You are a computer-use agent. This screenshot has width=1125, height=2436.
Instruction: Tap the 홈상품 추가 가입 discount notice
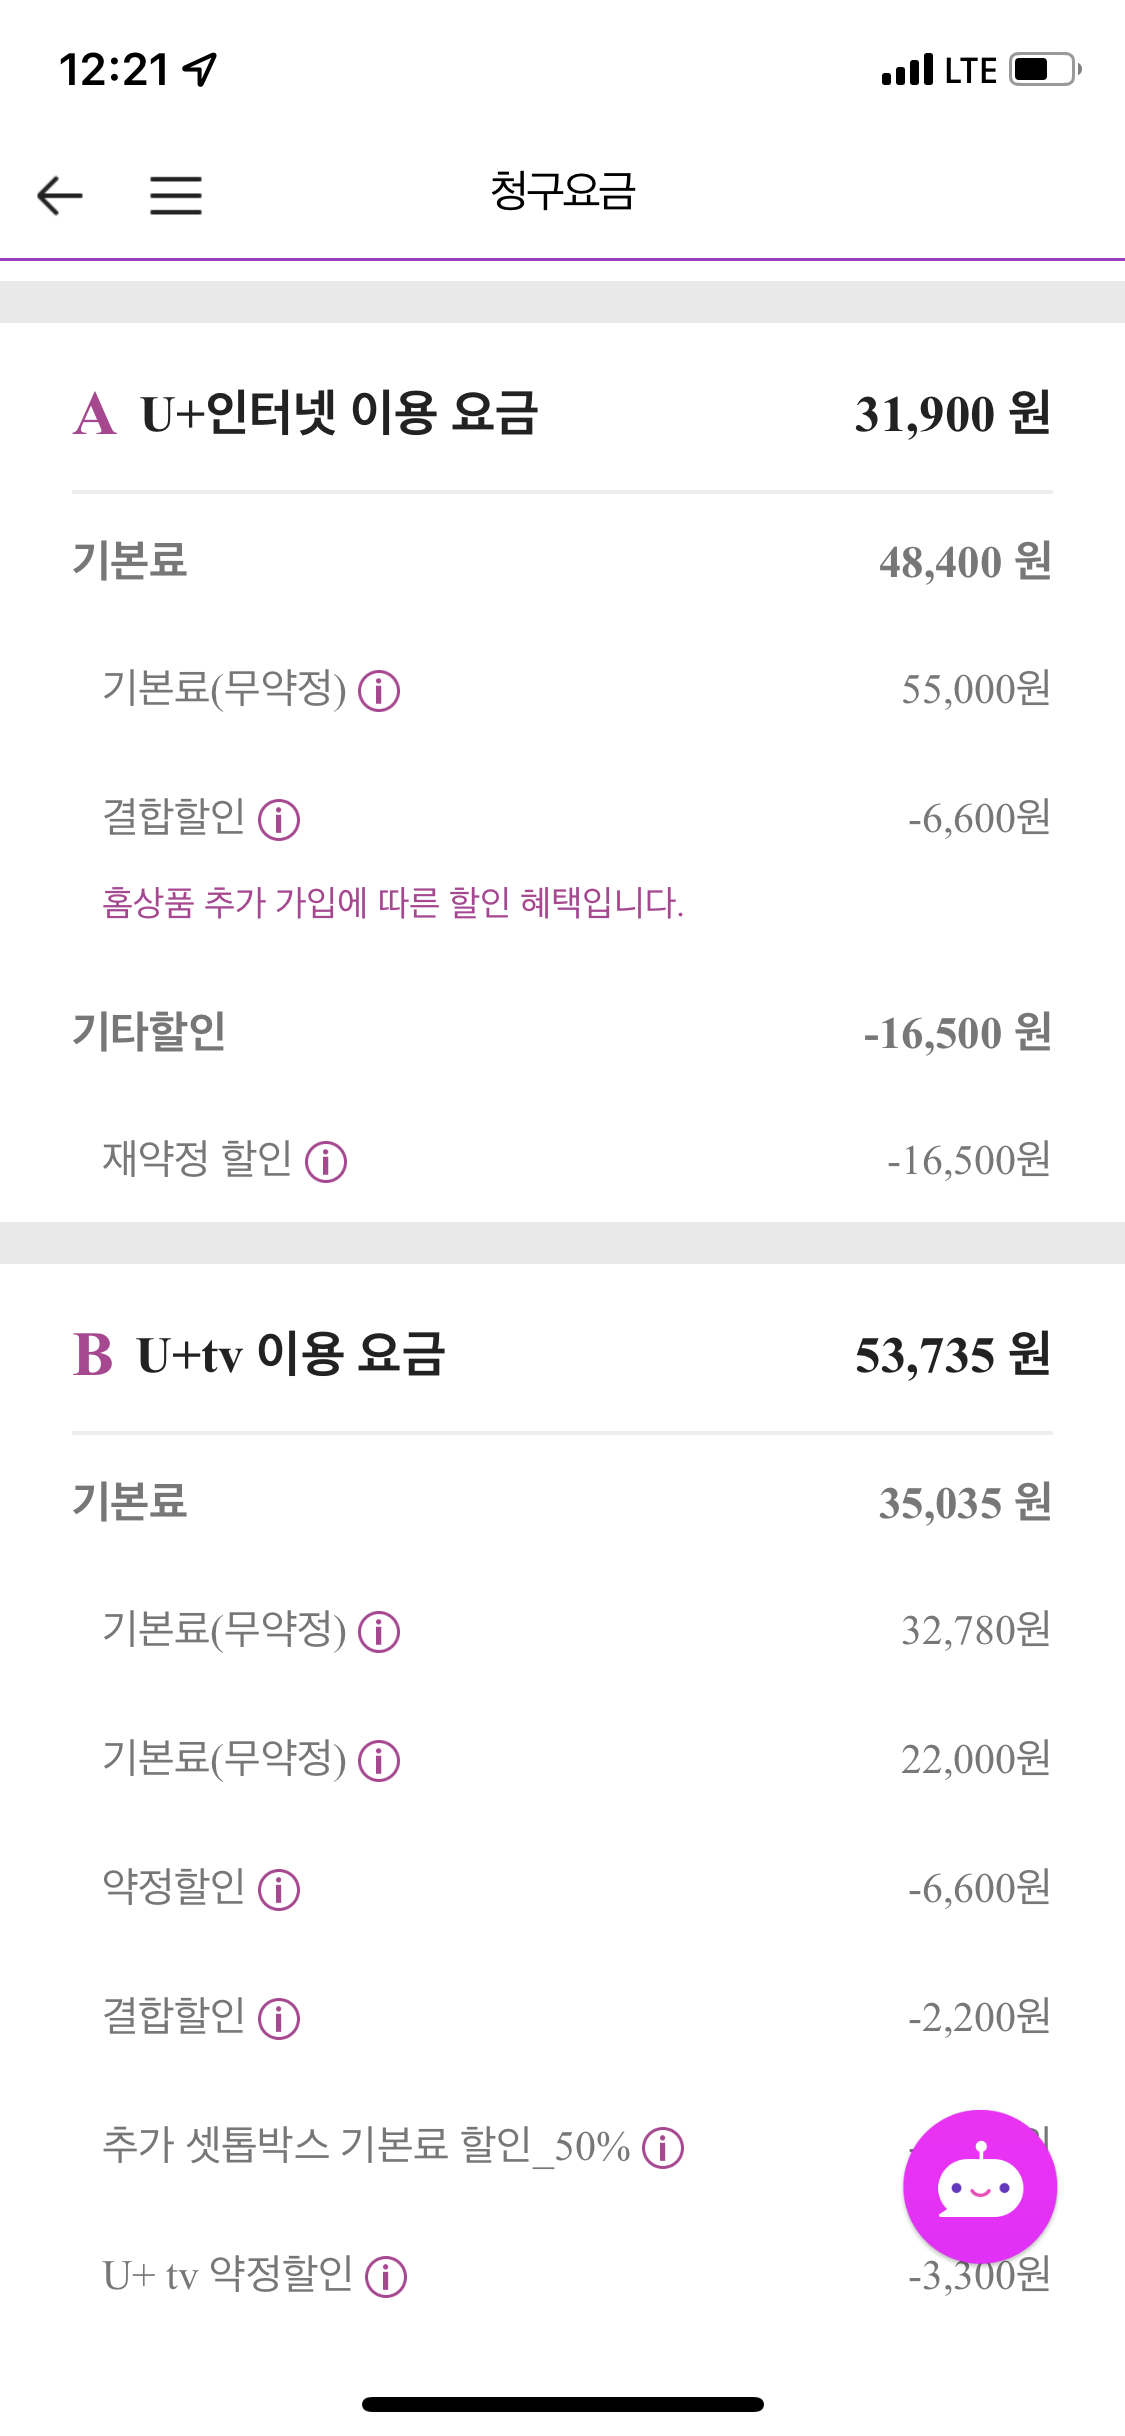pyautogui.click(x=393, y=903)
